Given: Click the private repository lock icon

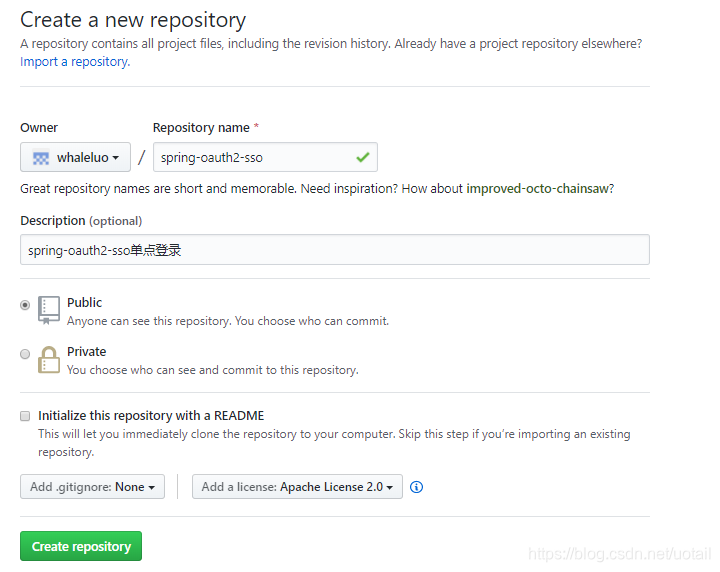Looking at the screenshot, I should click(x=49, y=360).
